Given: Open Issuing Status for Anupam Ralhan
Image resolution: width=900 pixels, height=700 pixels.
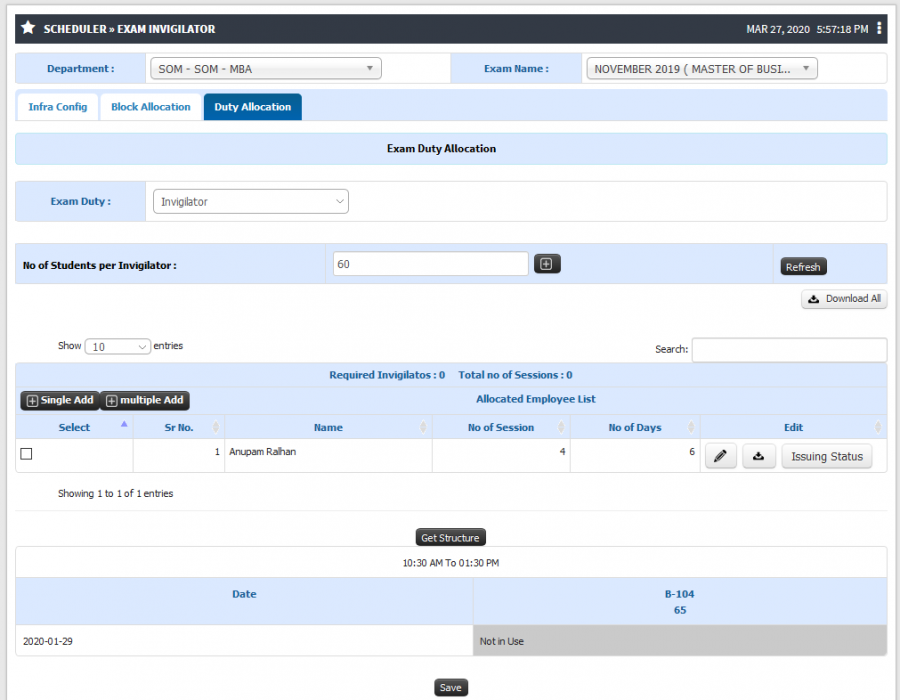Looking at the screenshot, I should 827,456.
